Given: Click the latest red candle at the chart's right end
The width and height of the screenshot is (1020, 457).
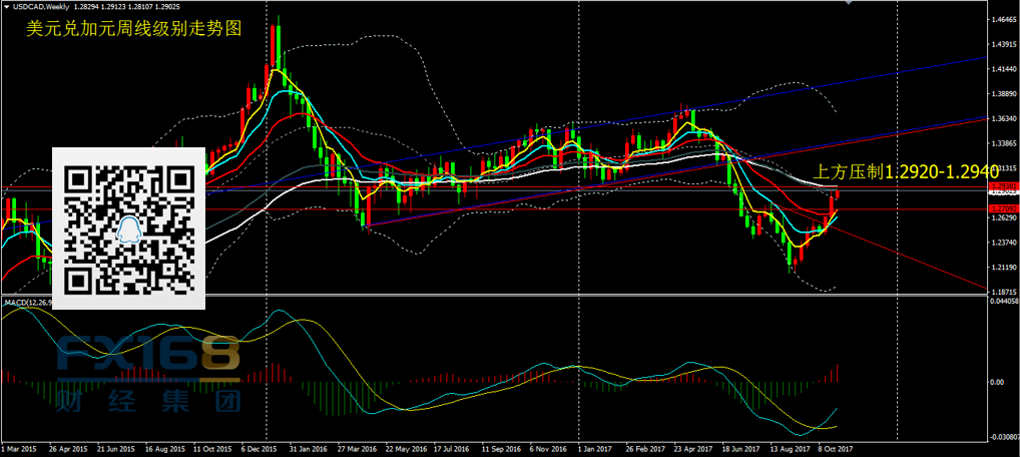Looking at the screenshot, I should tap(837, 194).
